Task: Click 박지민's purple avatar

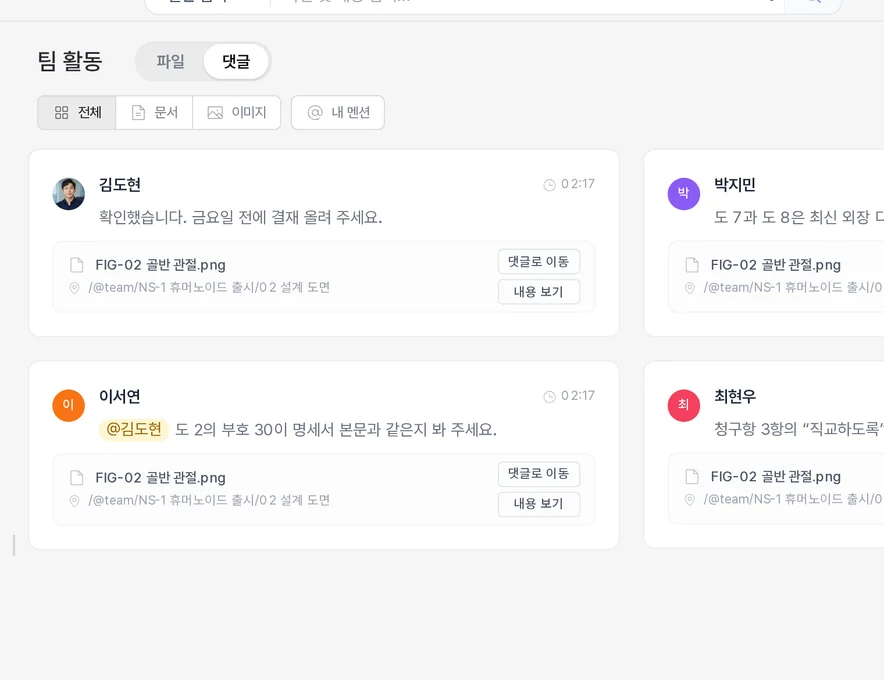Action: pos(683,193)
